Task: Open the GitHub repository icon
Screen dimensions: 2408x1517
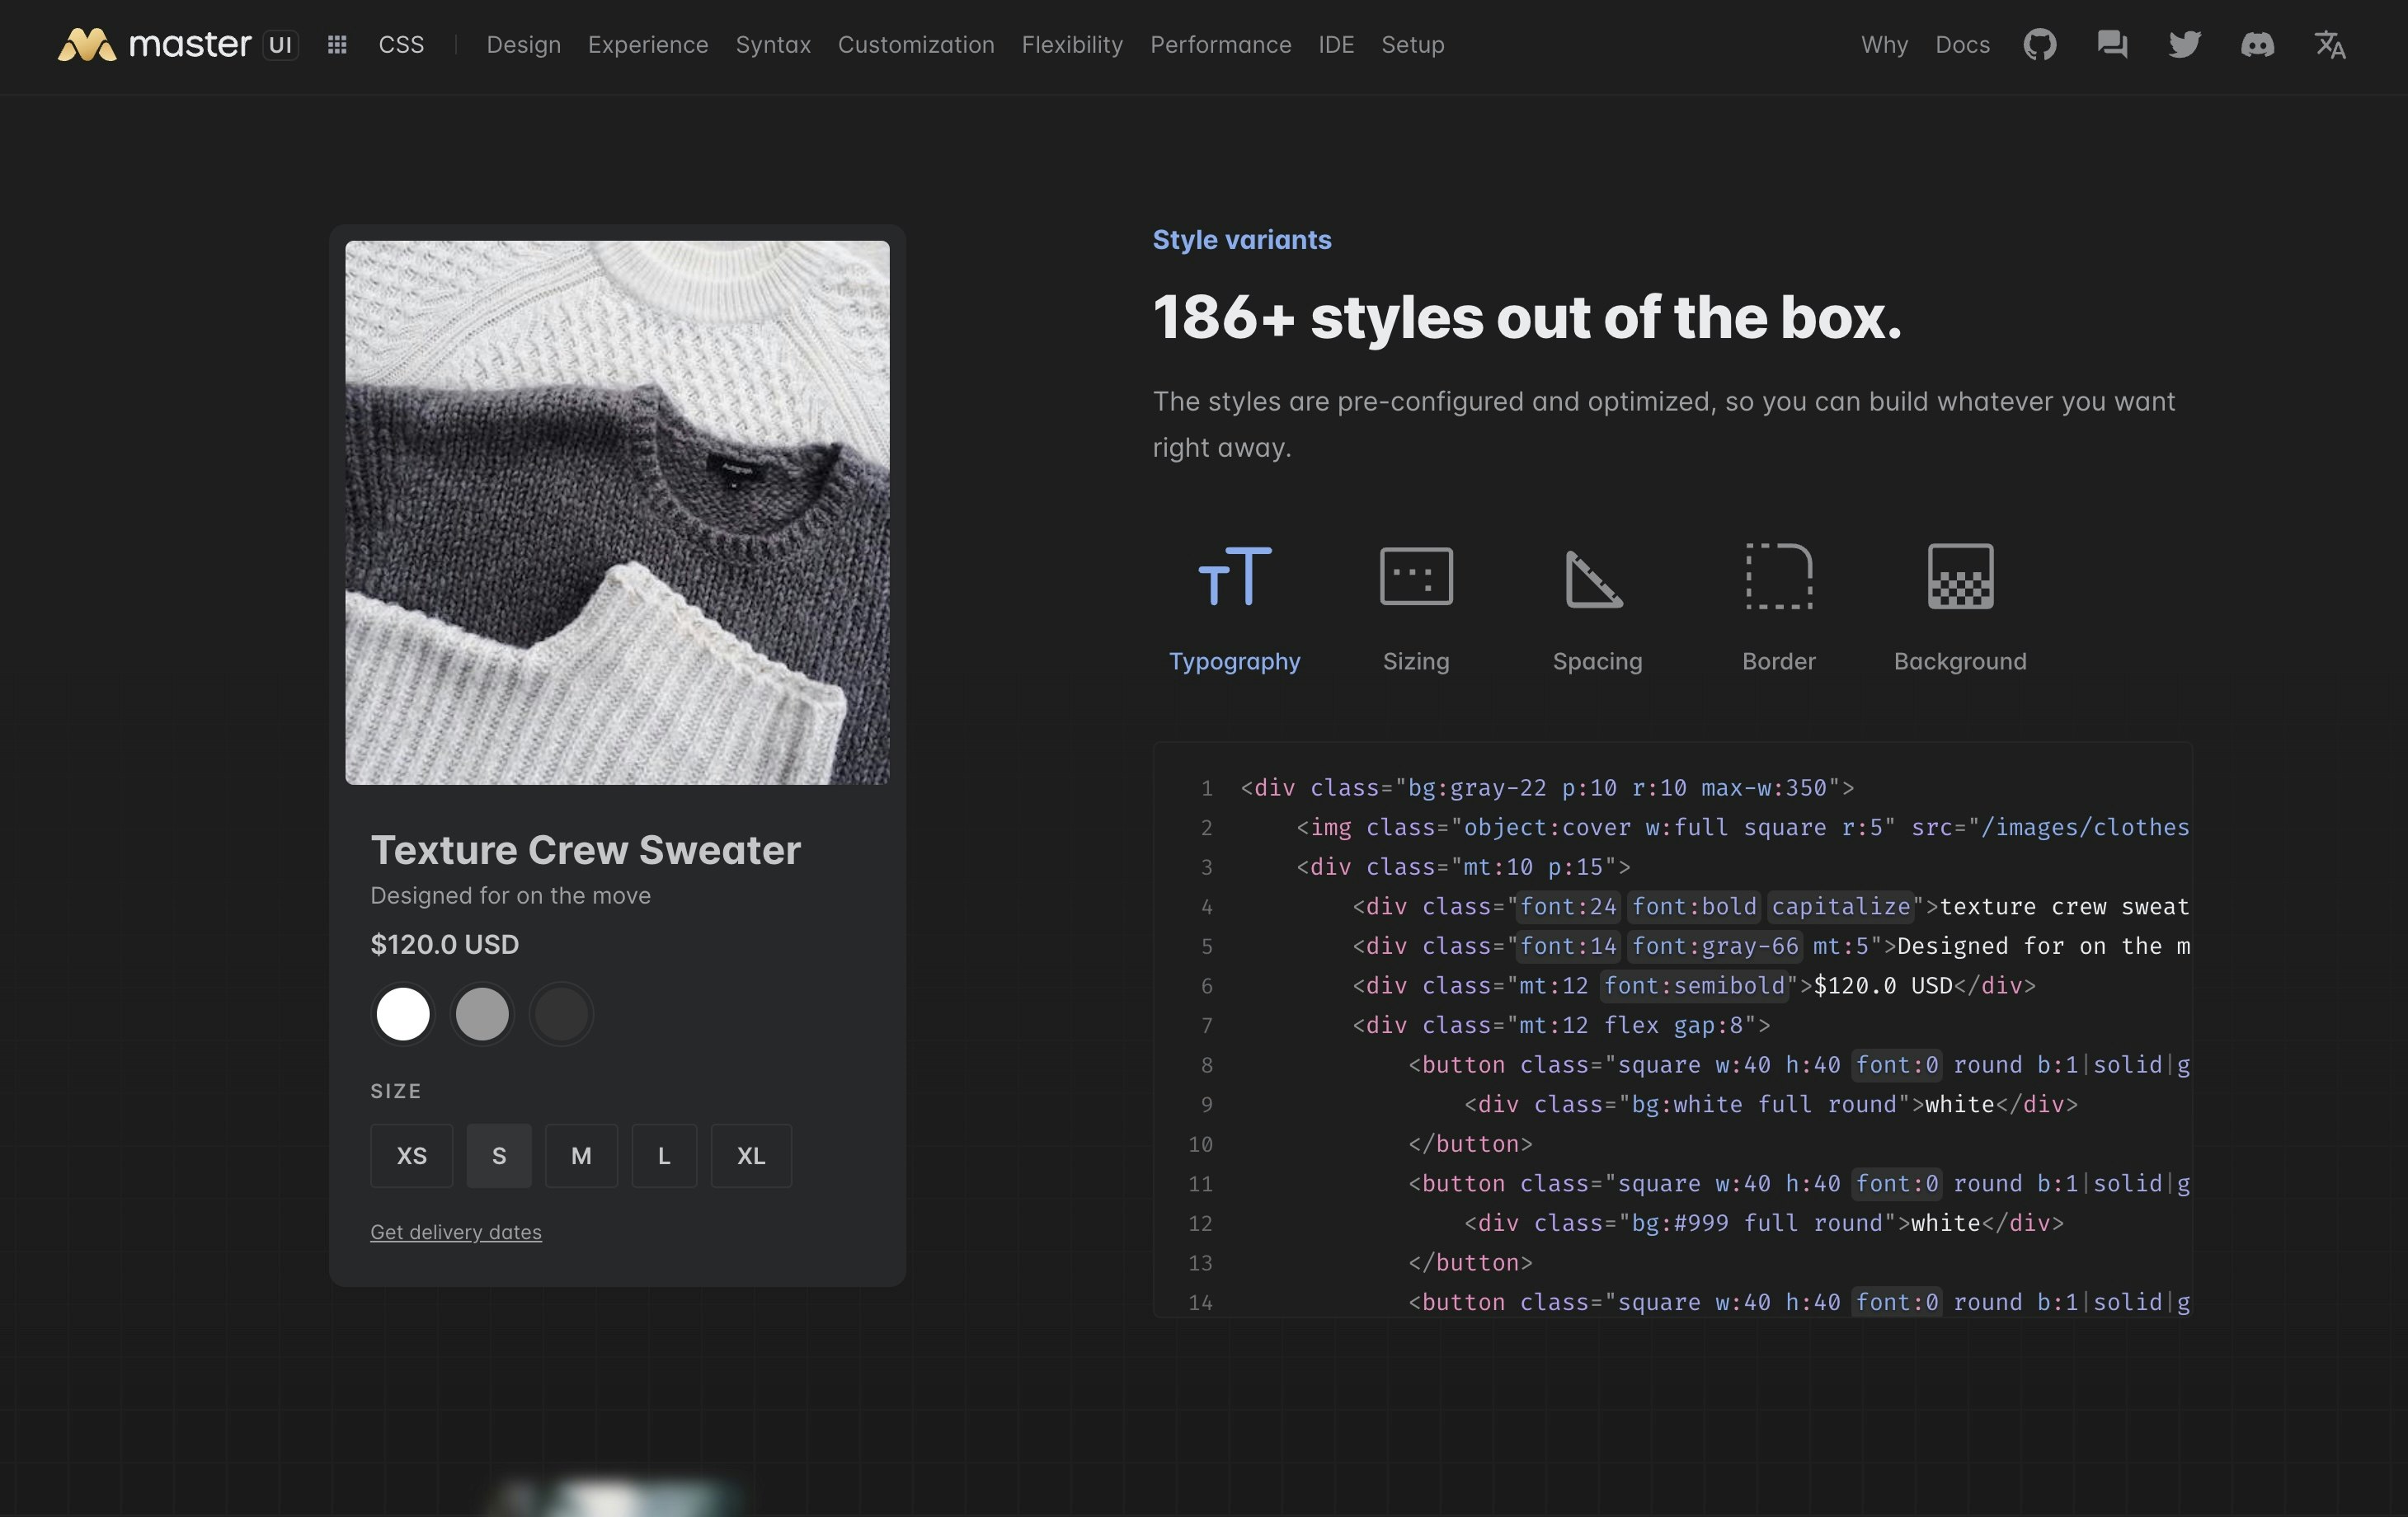Action: pyautogui.click(x=2040, y=45)
